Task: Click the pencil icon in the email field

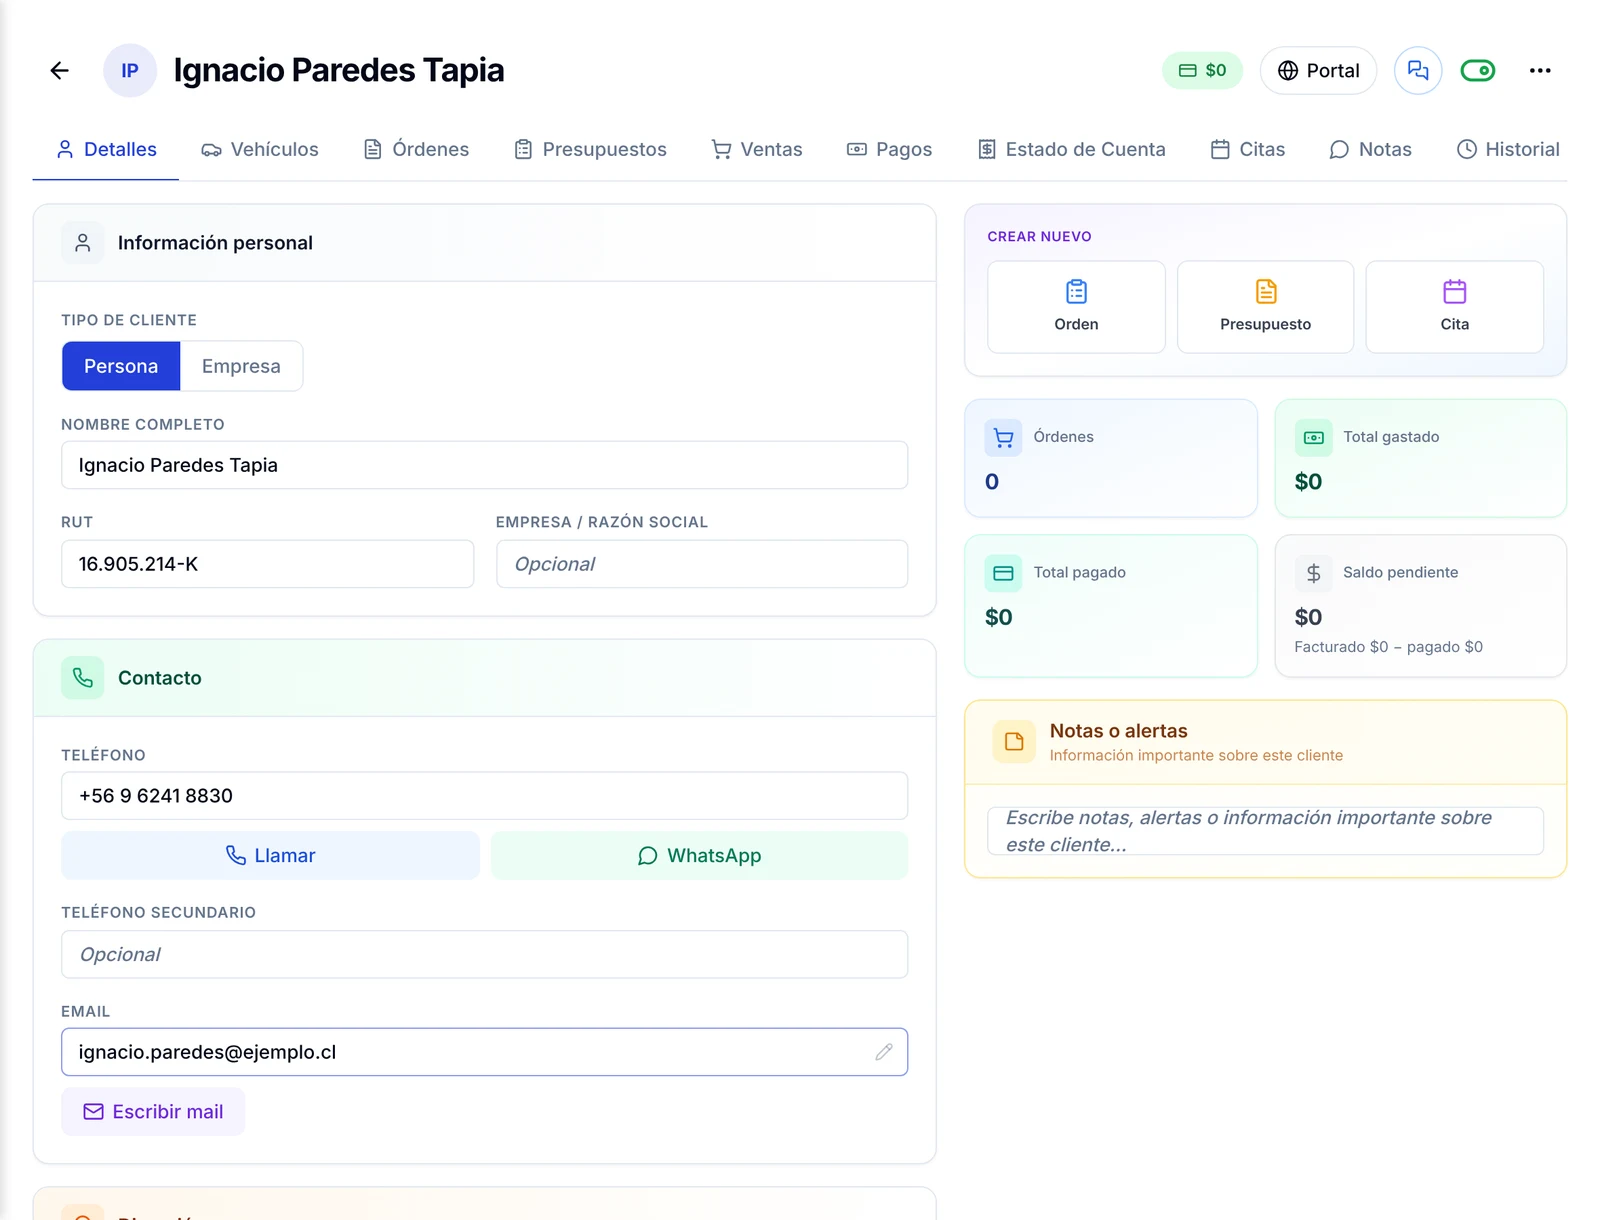Action: (x=884, y=1052)
